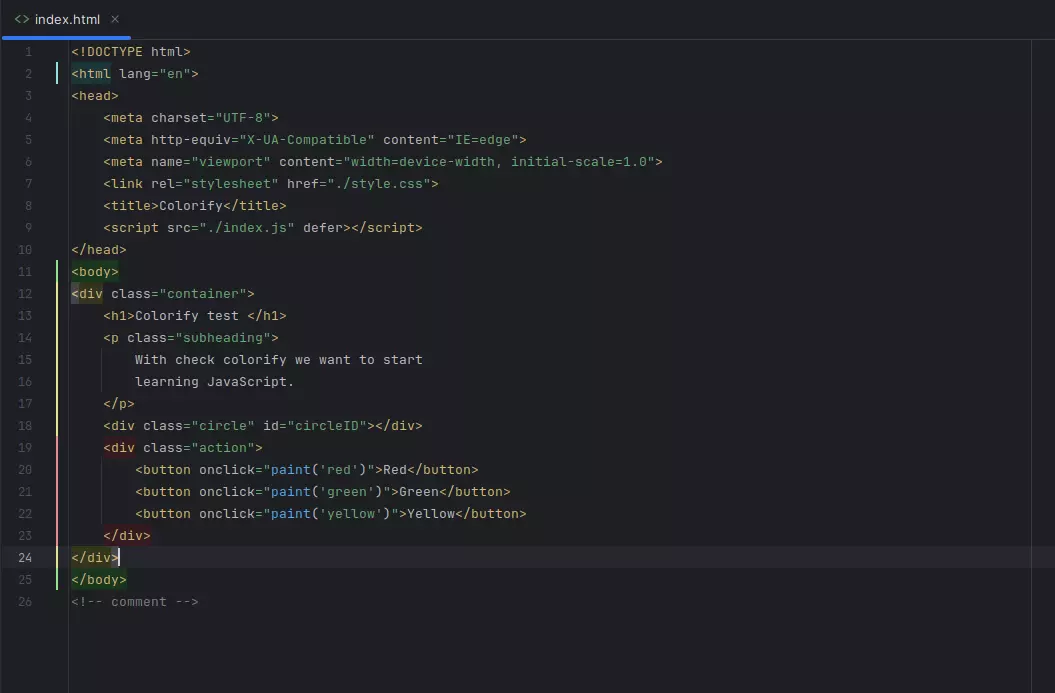Click the comment text on line 26
This screenshot has width=1055, height=693.
[x=135, y=601]
